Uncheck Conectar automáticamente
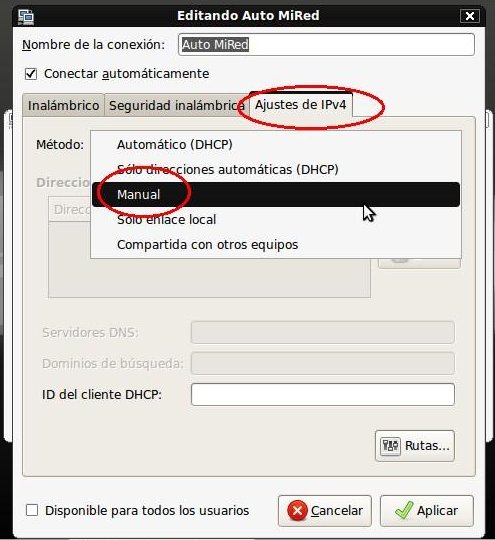This screenshot has height=540, width=495. point(31,74)
